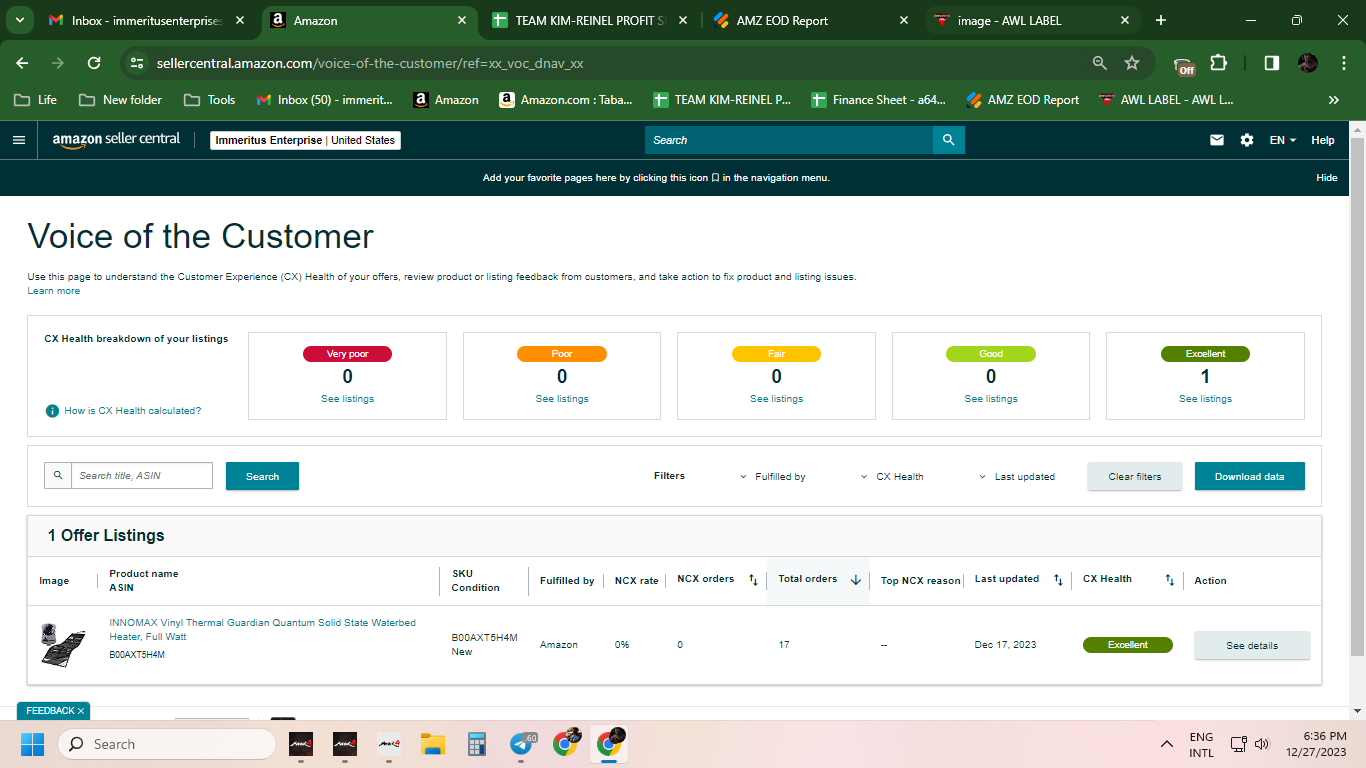Click the Windows taskbar Search box
Image resolution: width=1366 pixels, height=768 pixels.
coord(166,744)
